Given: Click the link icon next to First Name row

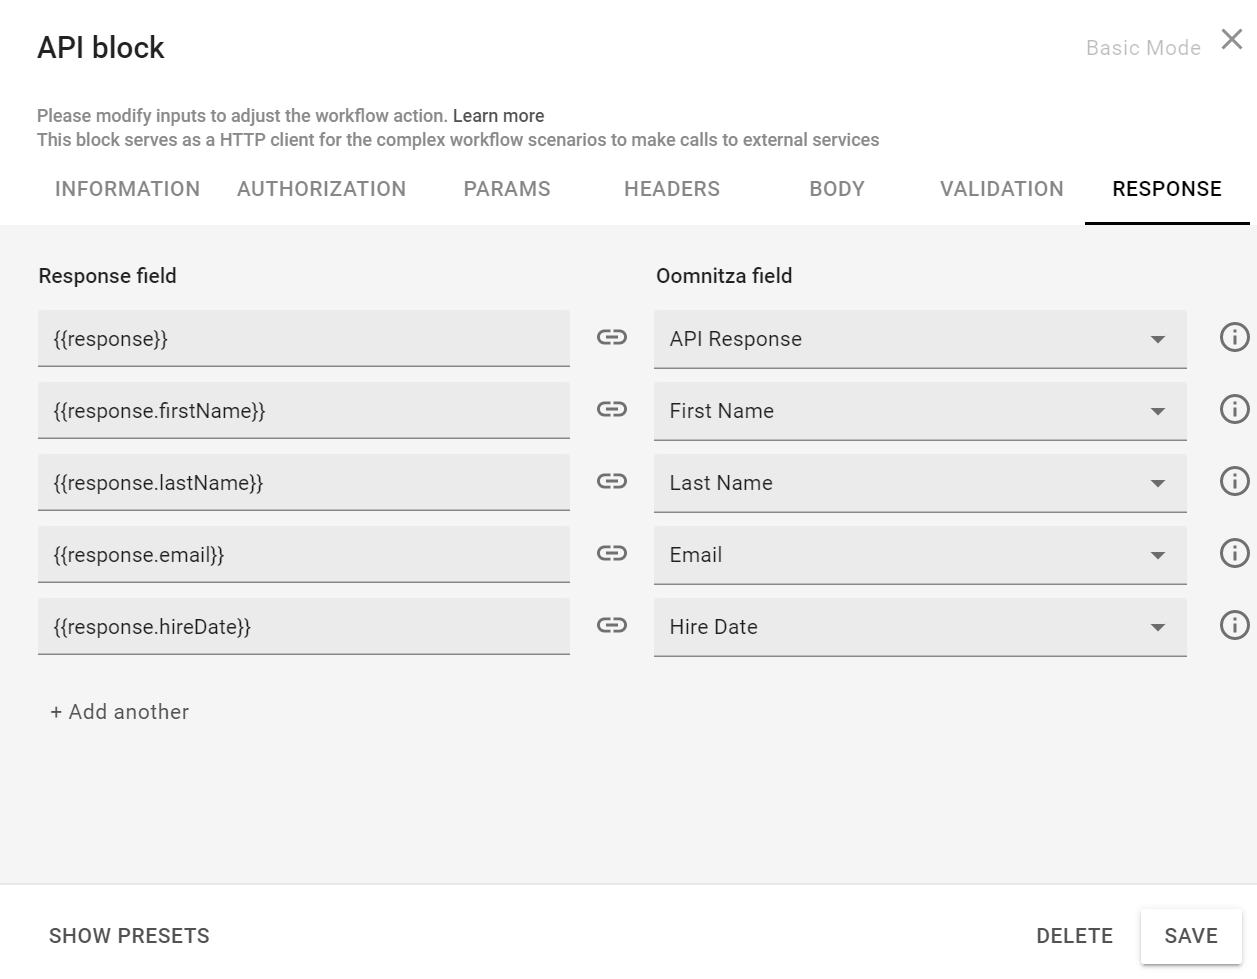Looking at the screenshot, I should click(611, 410).
